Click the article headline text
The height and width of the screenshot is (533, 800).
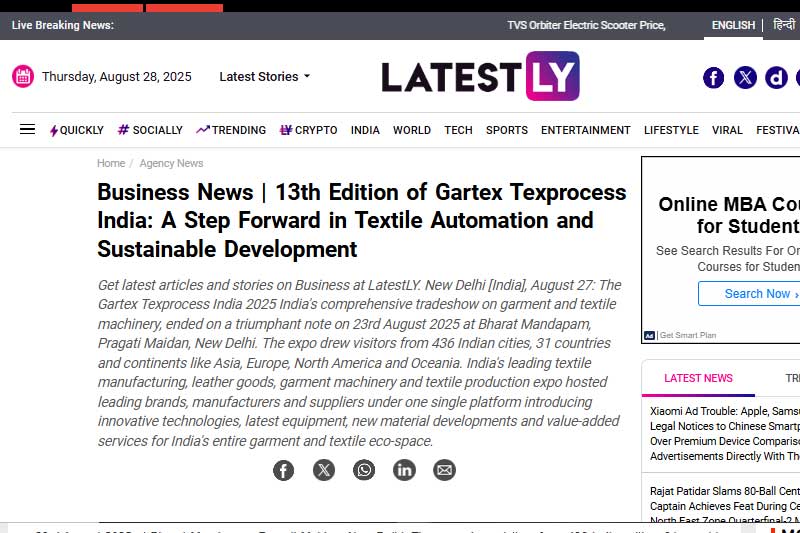(x=362, y=220)
